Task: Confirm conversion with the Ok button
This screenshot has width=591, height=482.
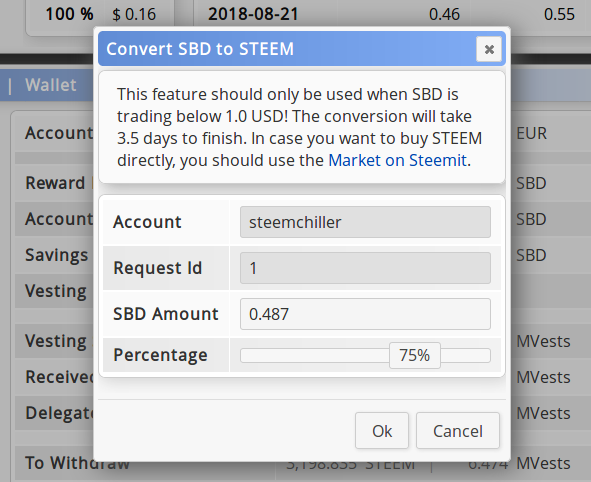Action: pos(382,431)
